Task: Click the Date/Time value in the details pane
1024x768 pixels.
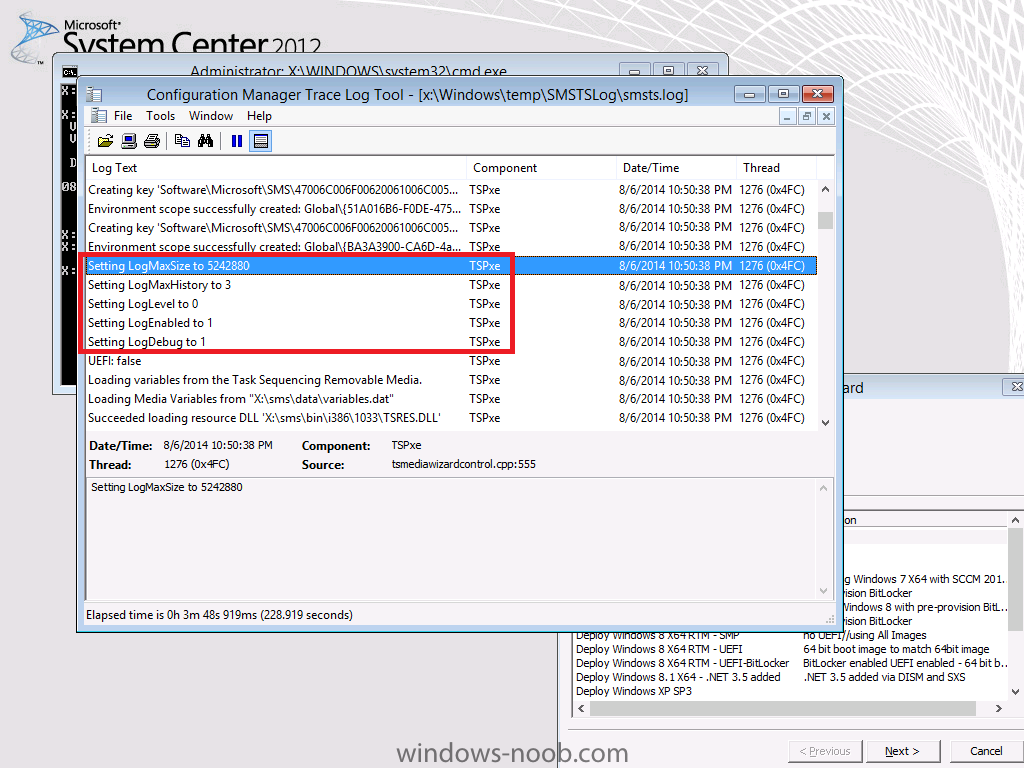Action: pyautogui.click(x=218, y=445)
